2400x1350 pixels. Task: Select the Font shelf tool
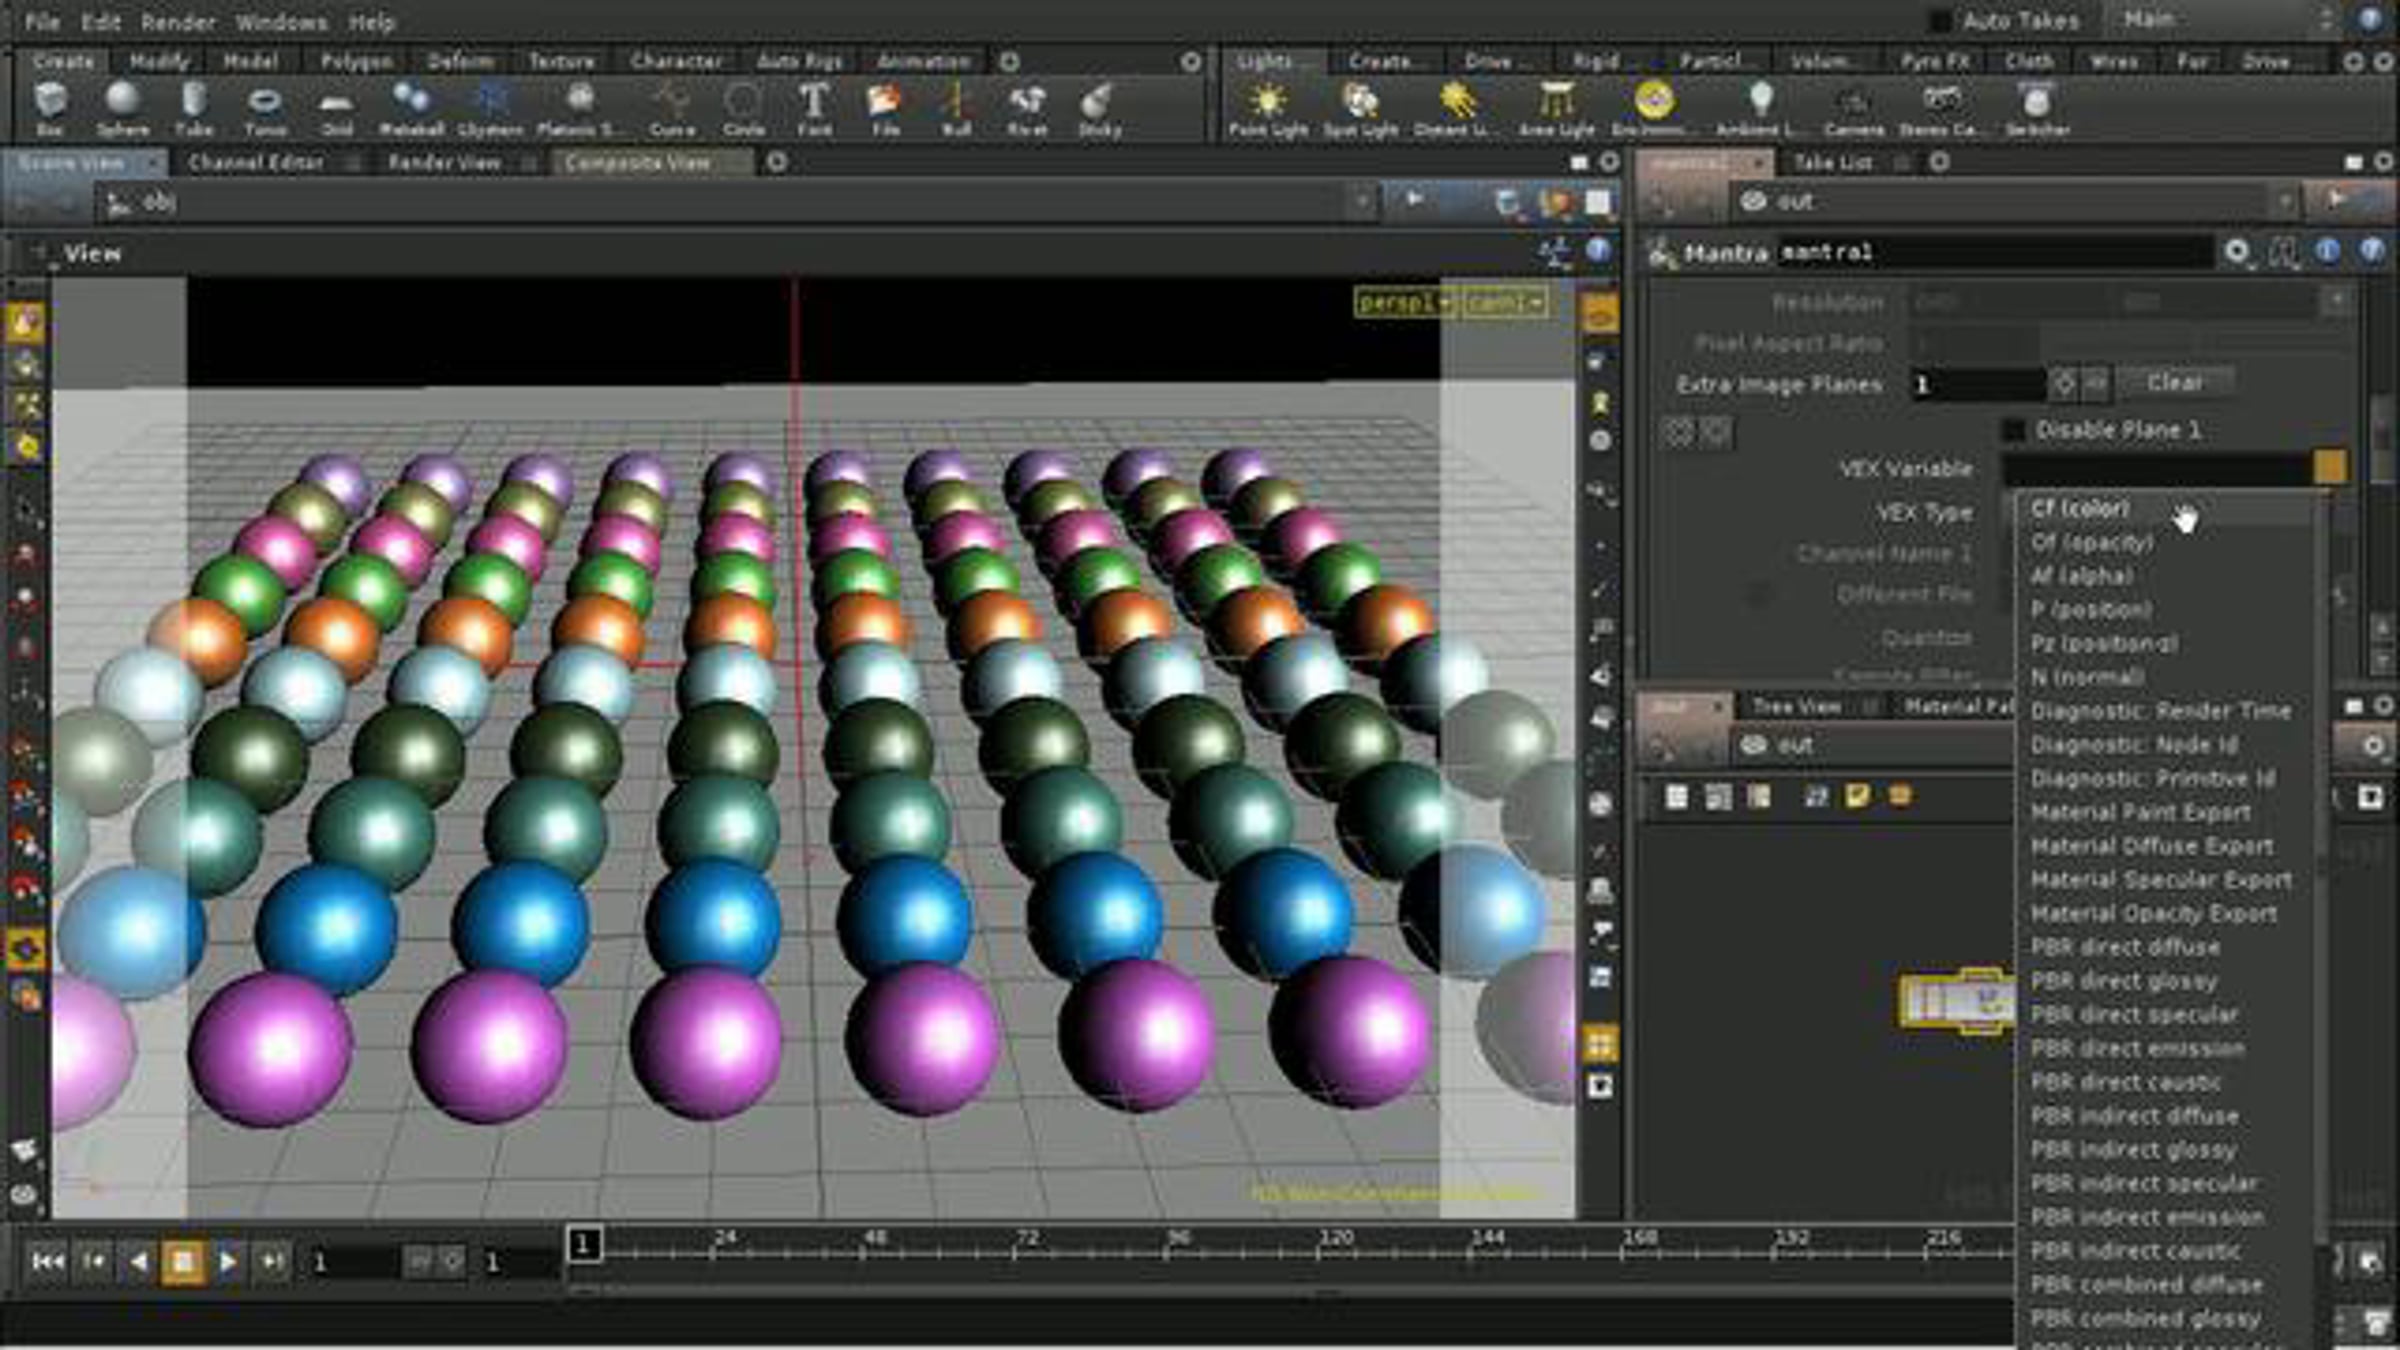pos(814,108)
